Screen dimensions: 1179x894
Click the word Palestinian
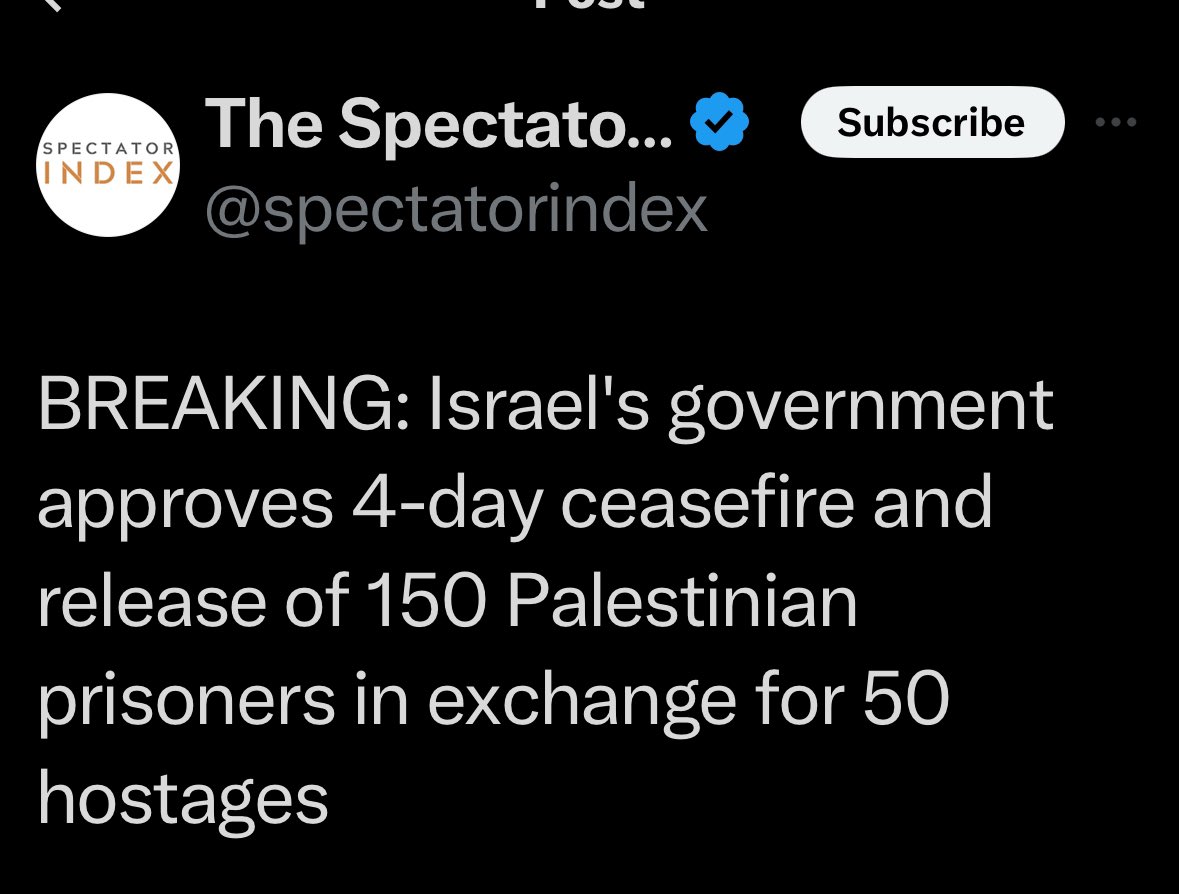point(682,601)
